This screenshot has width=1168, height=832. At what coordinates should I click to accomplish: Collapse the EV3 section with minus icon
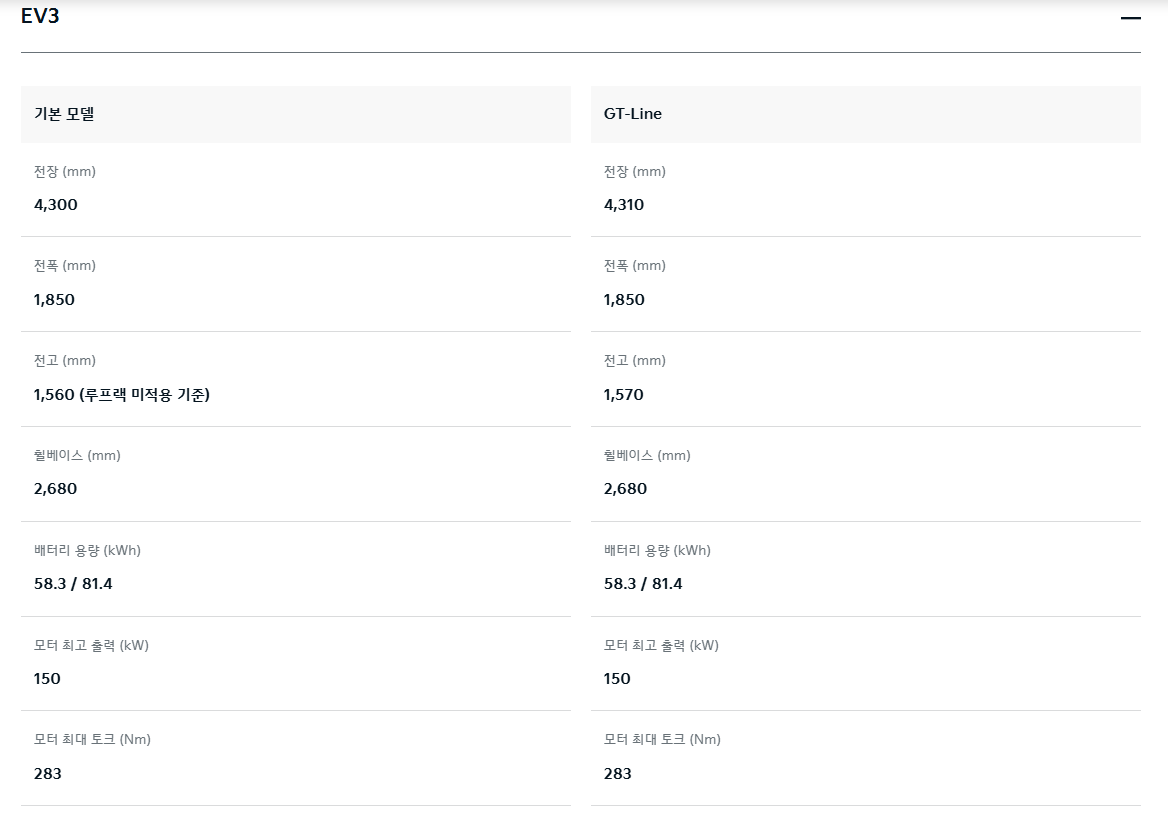[x=1130, y=17]
